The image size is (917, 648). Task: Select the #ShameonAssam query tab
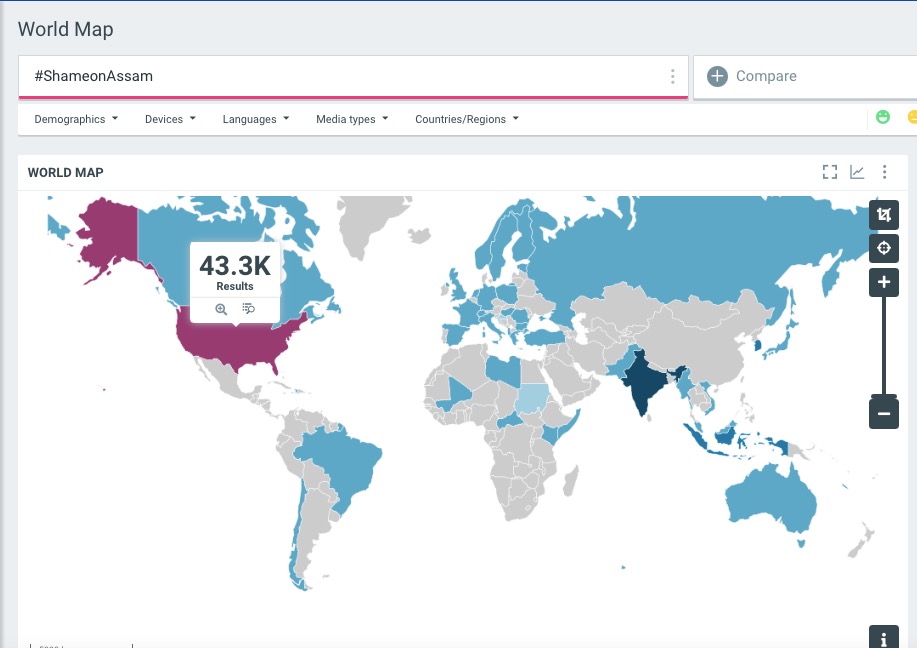tap(353, 77)
